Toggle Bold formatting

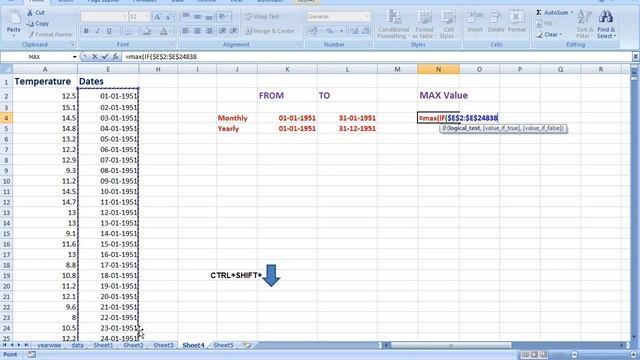click(x=86, y=31)
